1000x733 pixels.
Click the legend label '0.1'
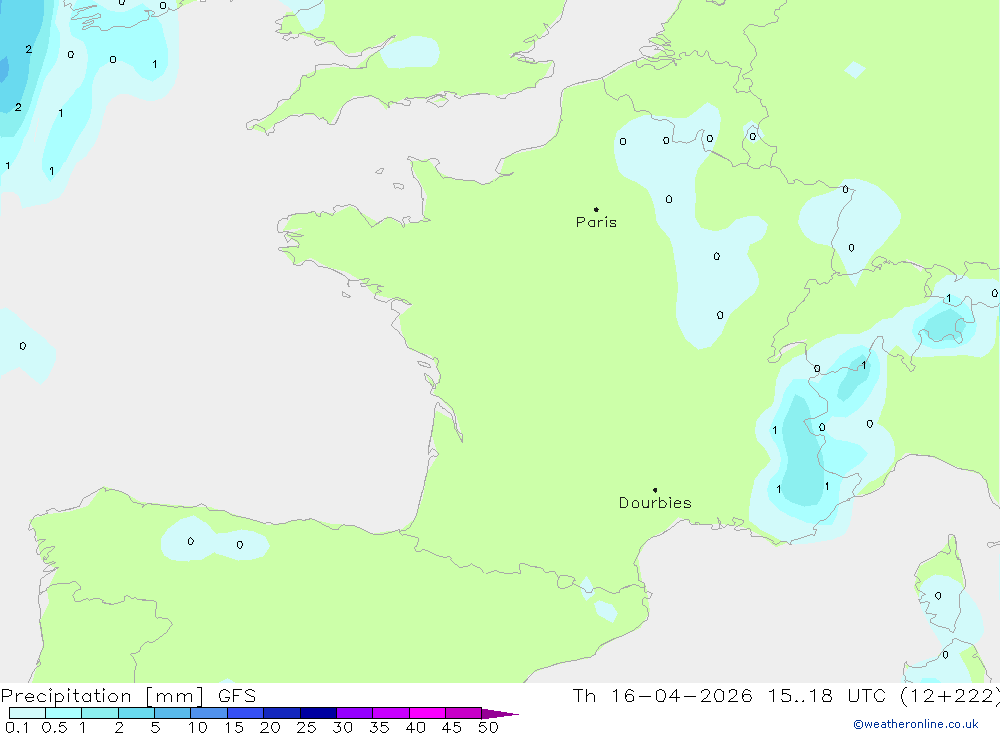[17, 727]
